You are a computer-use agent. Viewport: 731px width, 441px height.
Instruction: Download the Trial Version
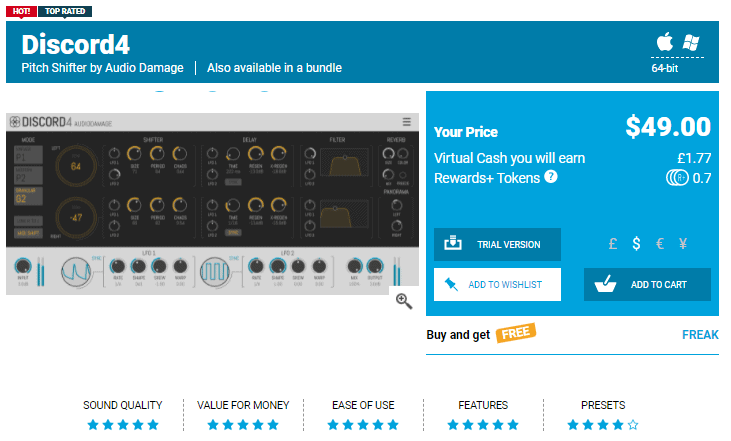pos(497,244)
